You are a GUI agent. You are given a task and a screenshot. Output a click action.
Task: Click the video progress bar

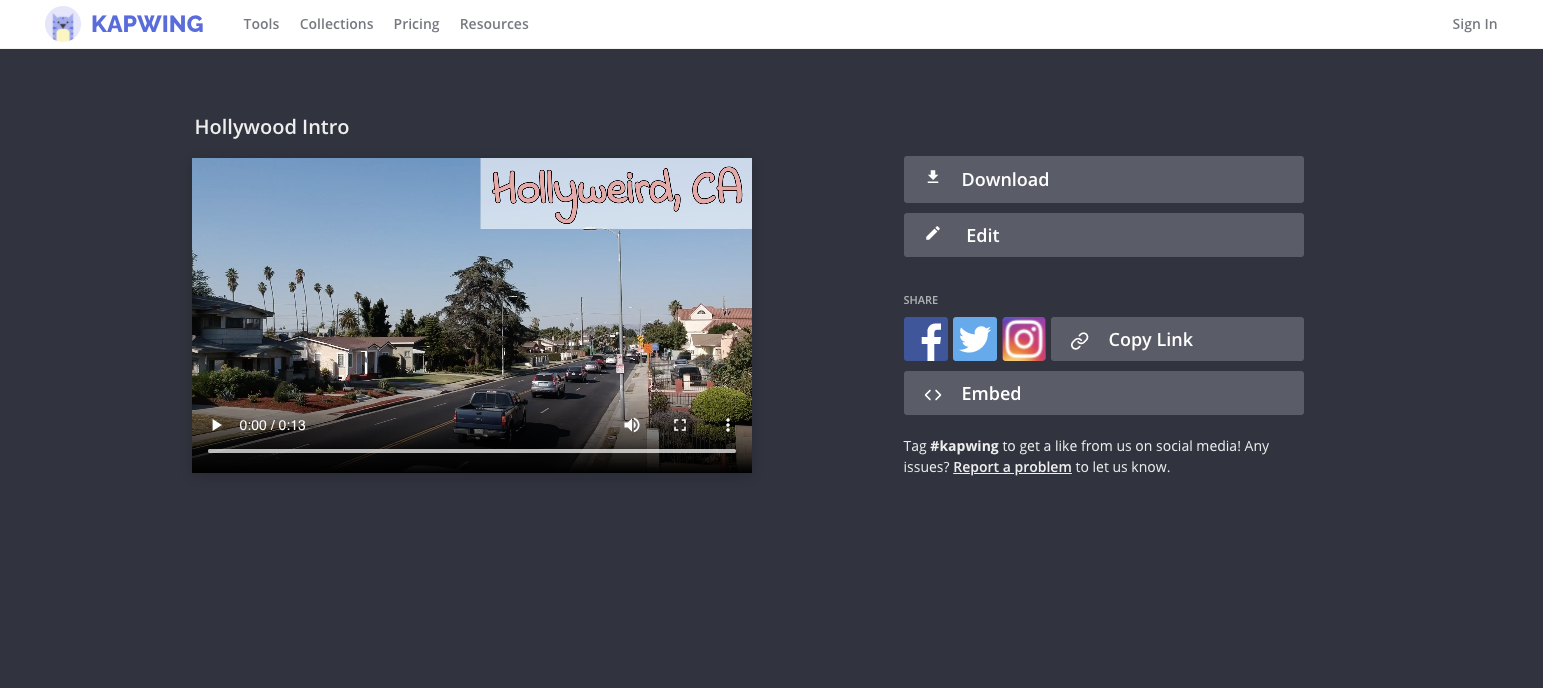point(471,451)
